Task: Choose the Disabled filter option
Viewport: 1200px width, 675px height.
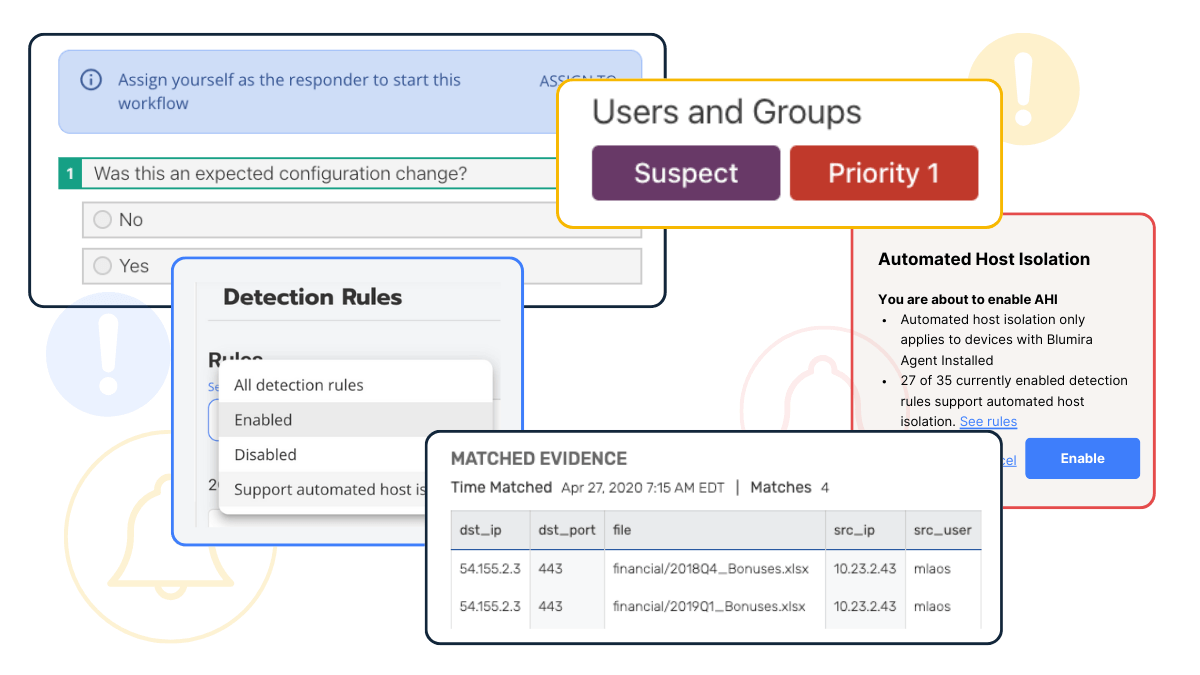Action: click(x=265, y=455)
